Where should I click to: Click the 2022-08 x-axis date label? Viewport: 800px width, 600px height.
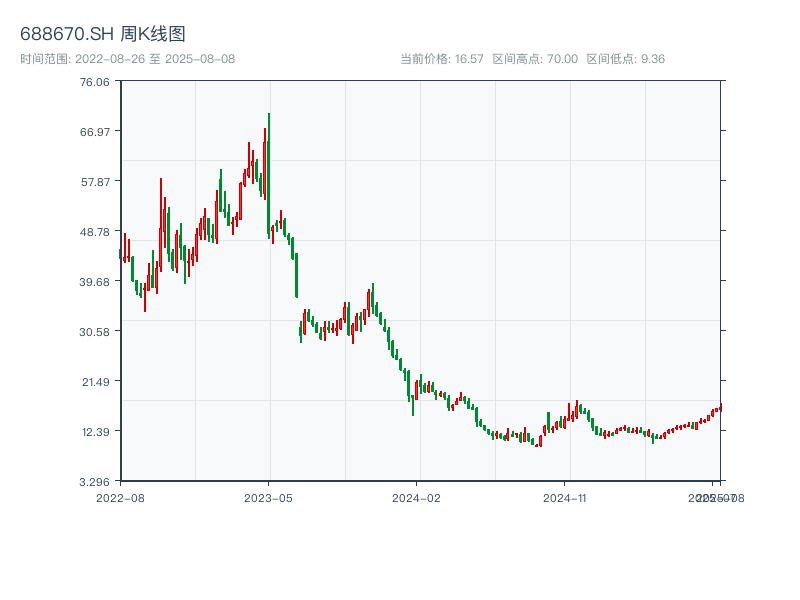point(120,497)
